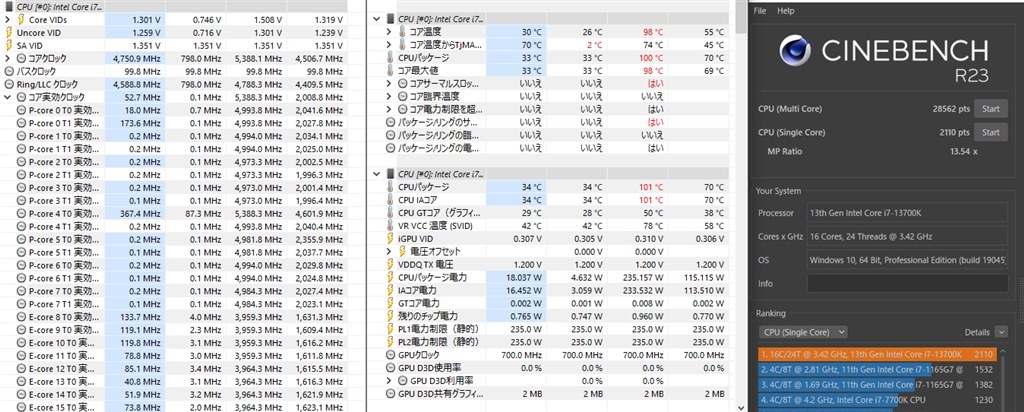Click the 235.157 W maximum package power
The image size is (1024, 412).
pos(642,277)
